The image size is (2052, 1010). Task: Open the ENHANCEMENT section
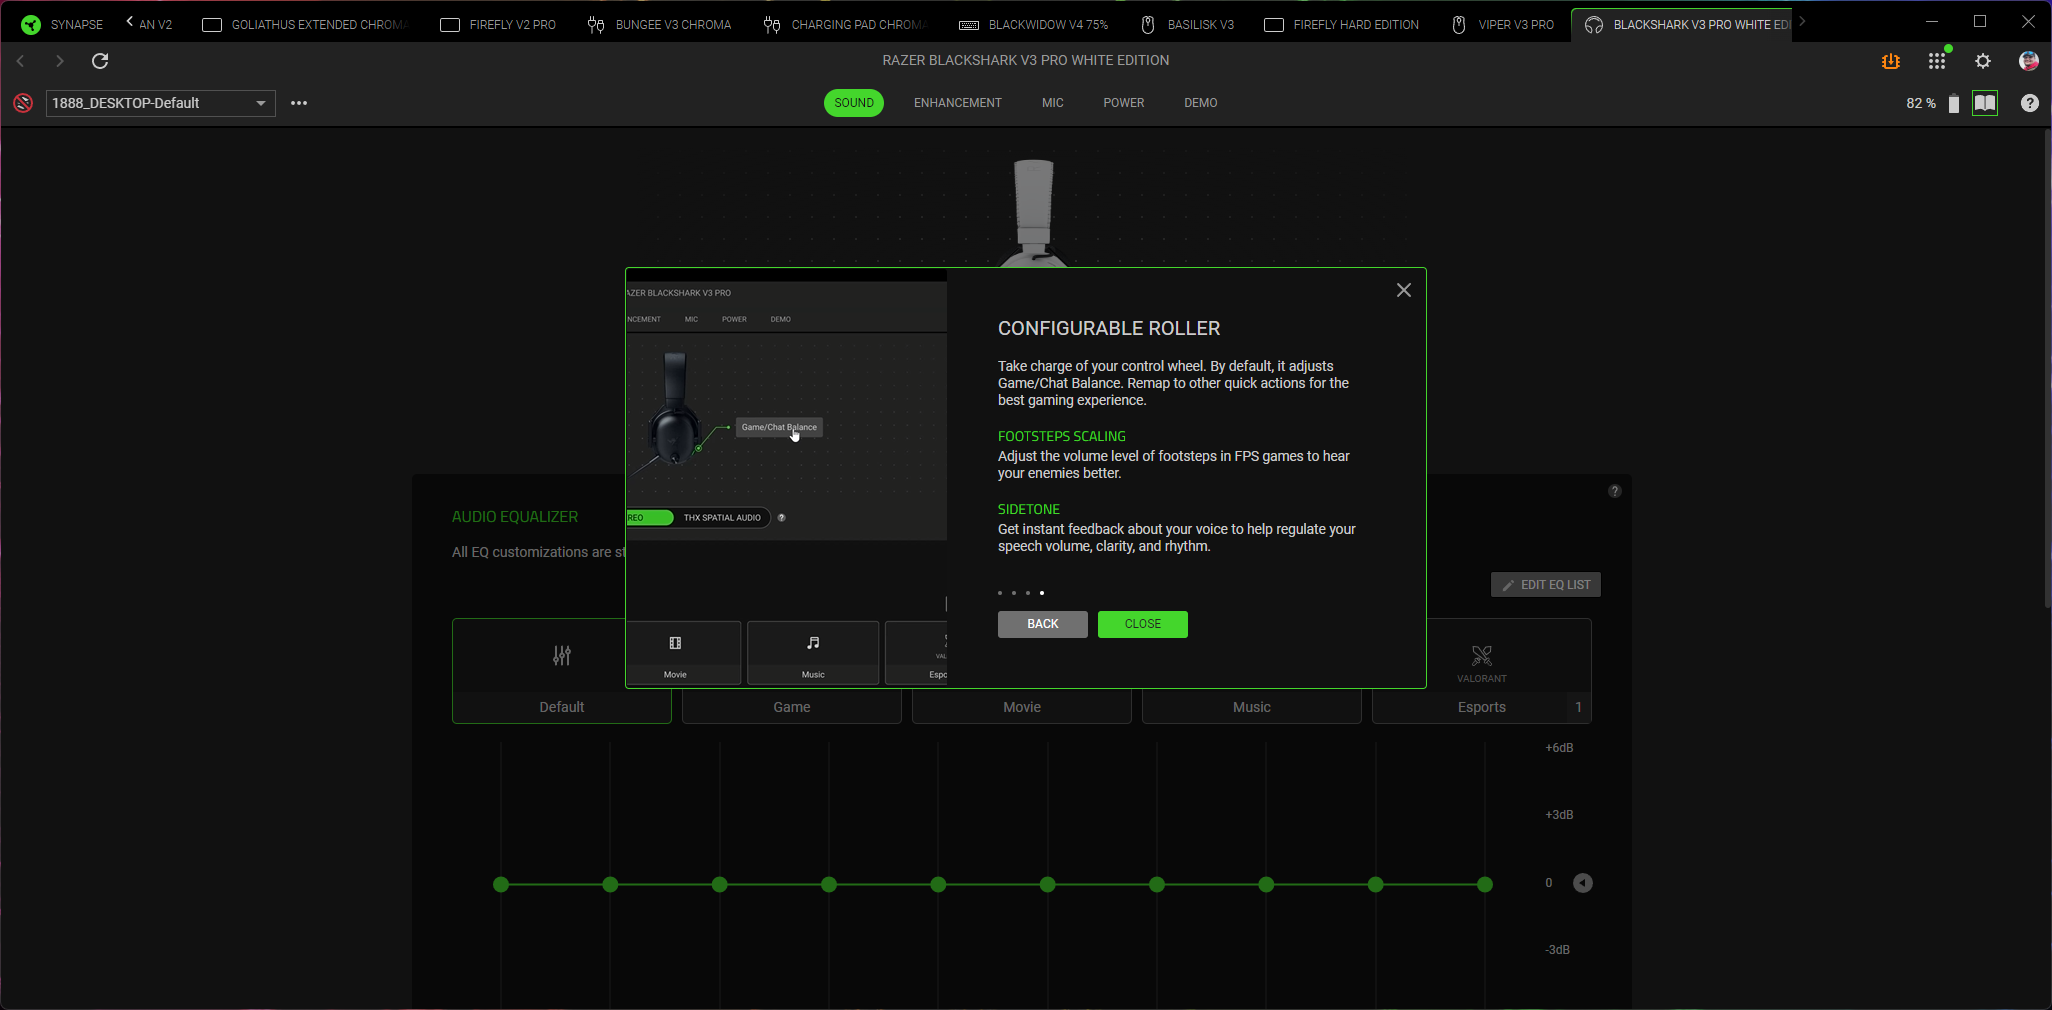pos(958,103)
